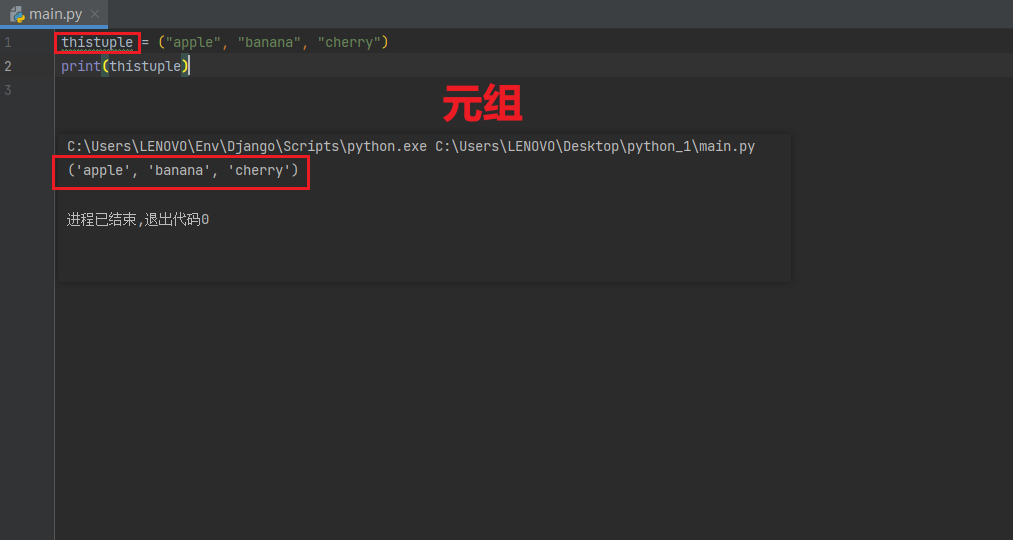The width and height of the screenshot is (1013, 540).
Task: Click thistuple argument inside print call
Action: [145, 67]
